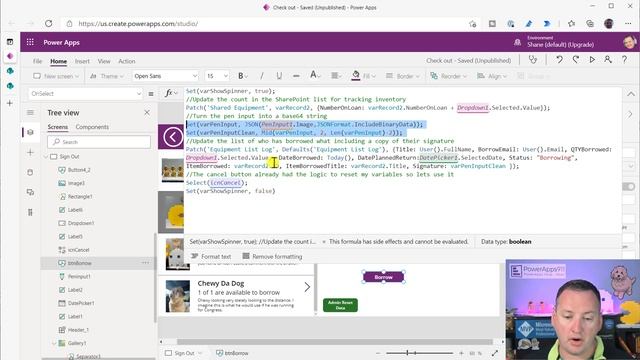This screenshot has height=360, width=640.
Task: Open the Power Apps app launcher waffle
Action: (30, 42)
